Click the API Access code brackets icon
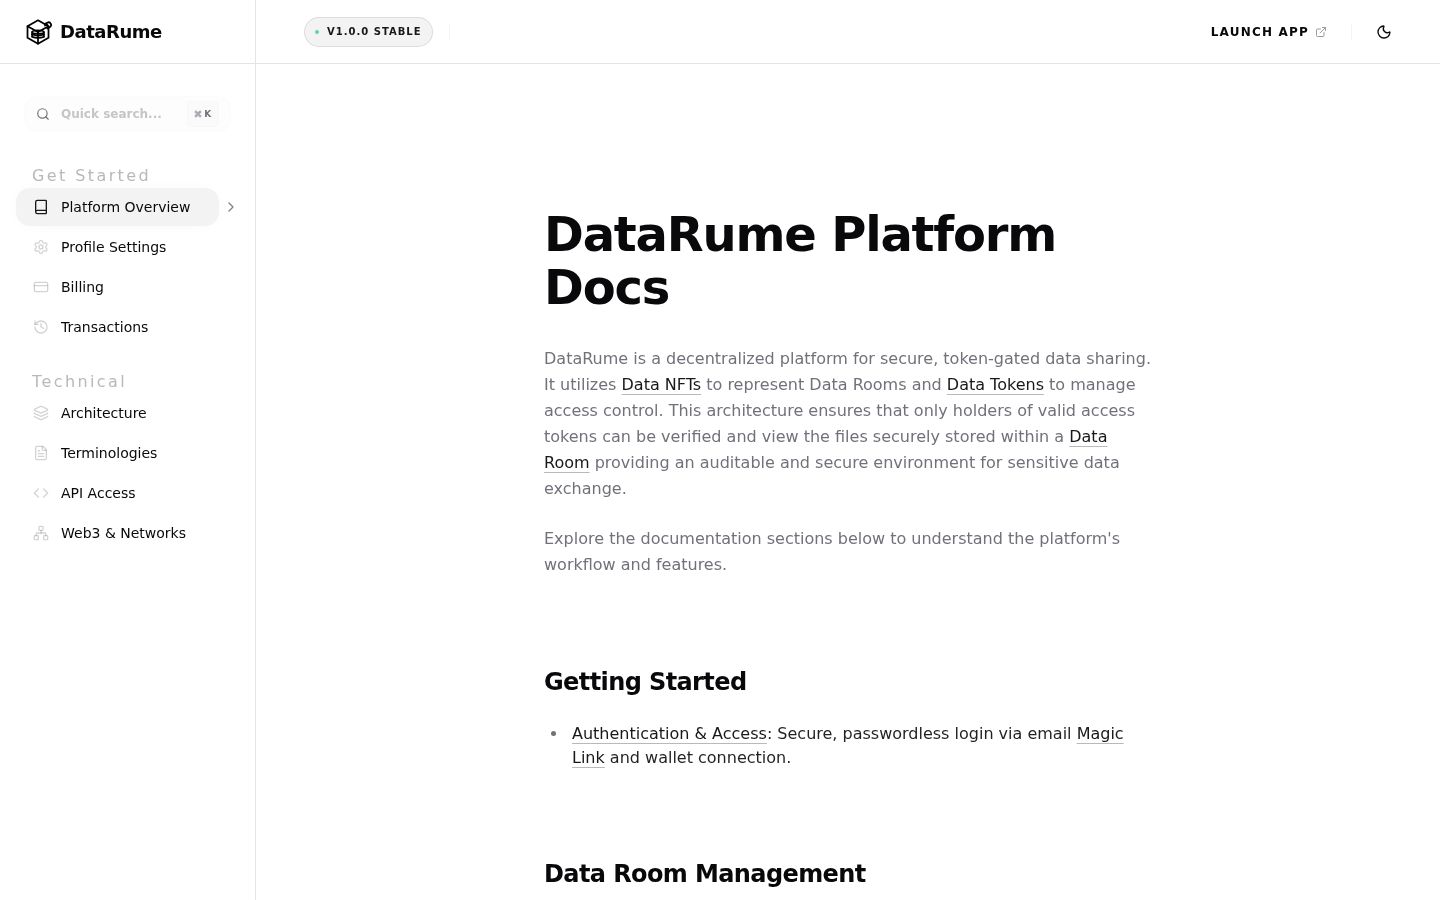 pos(41,493)
